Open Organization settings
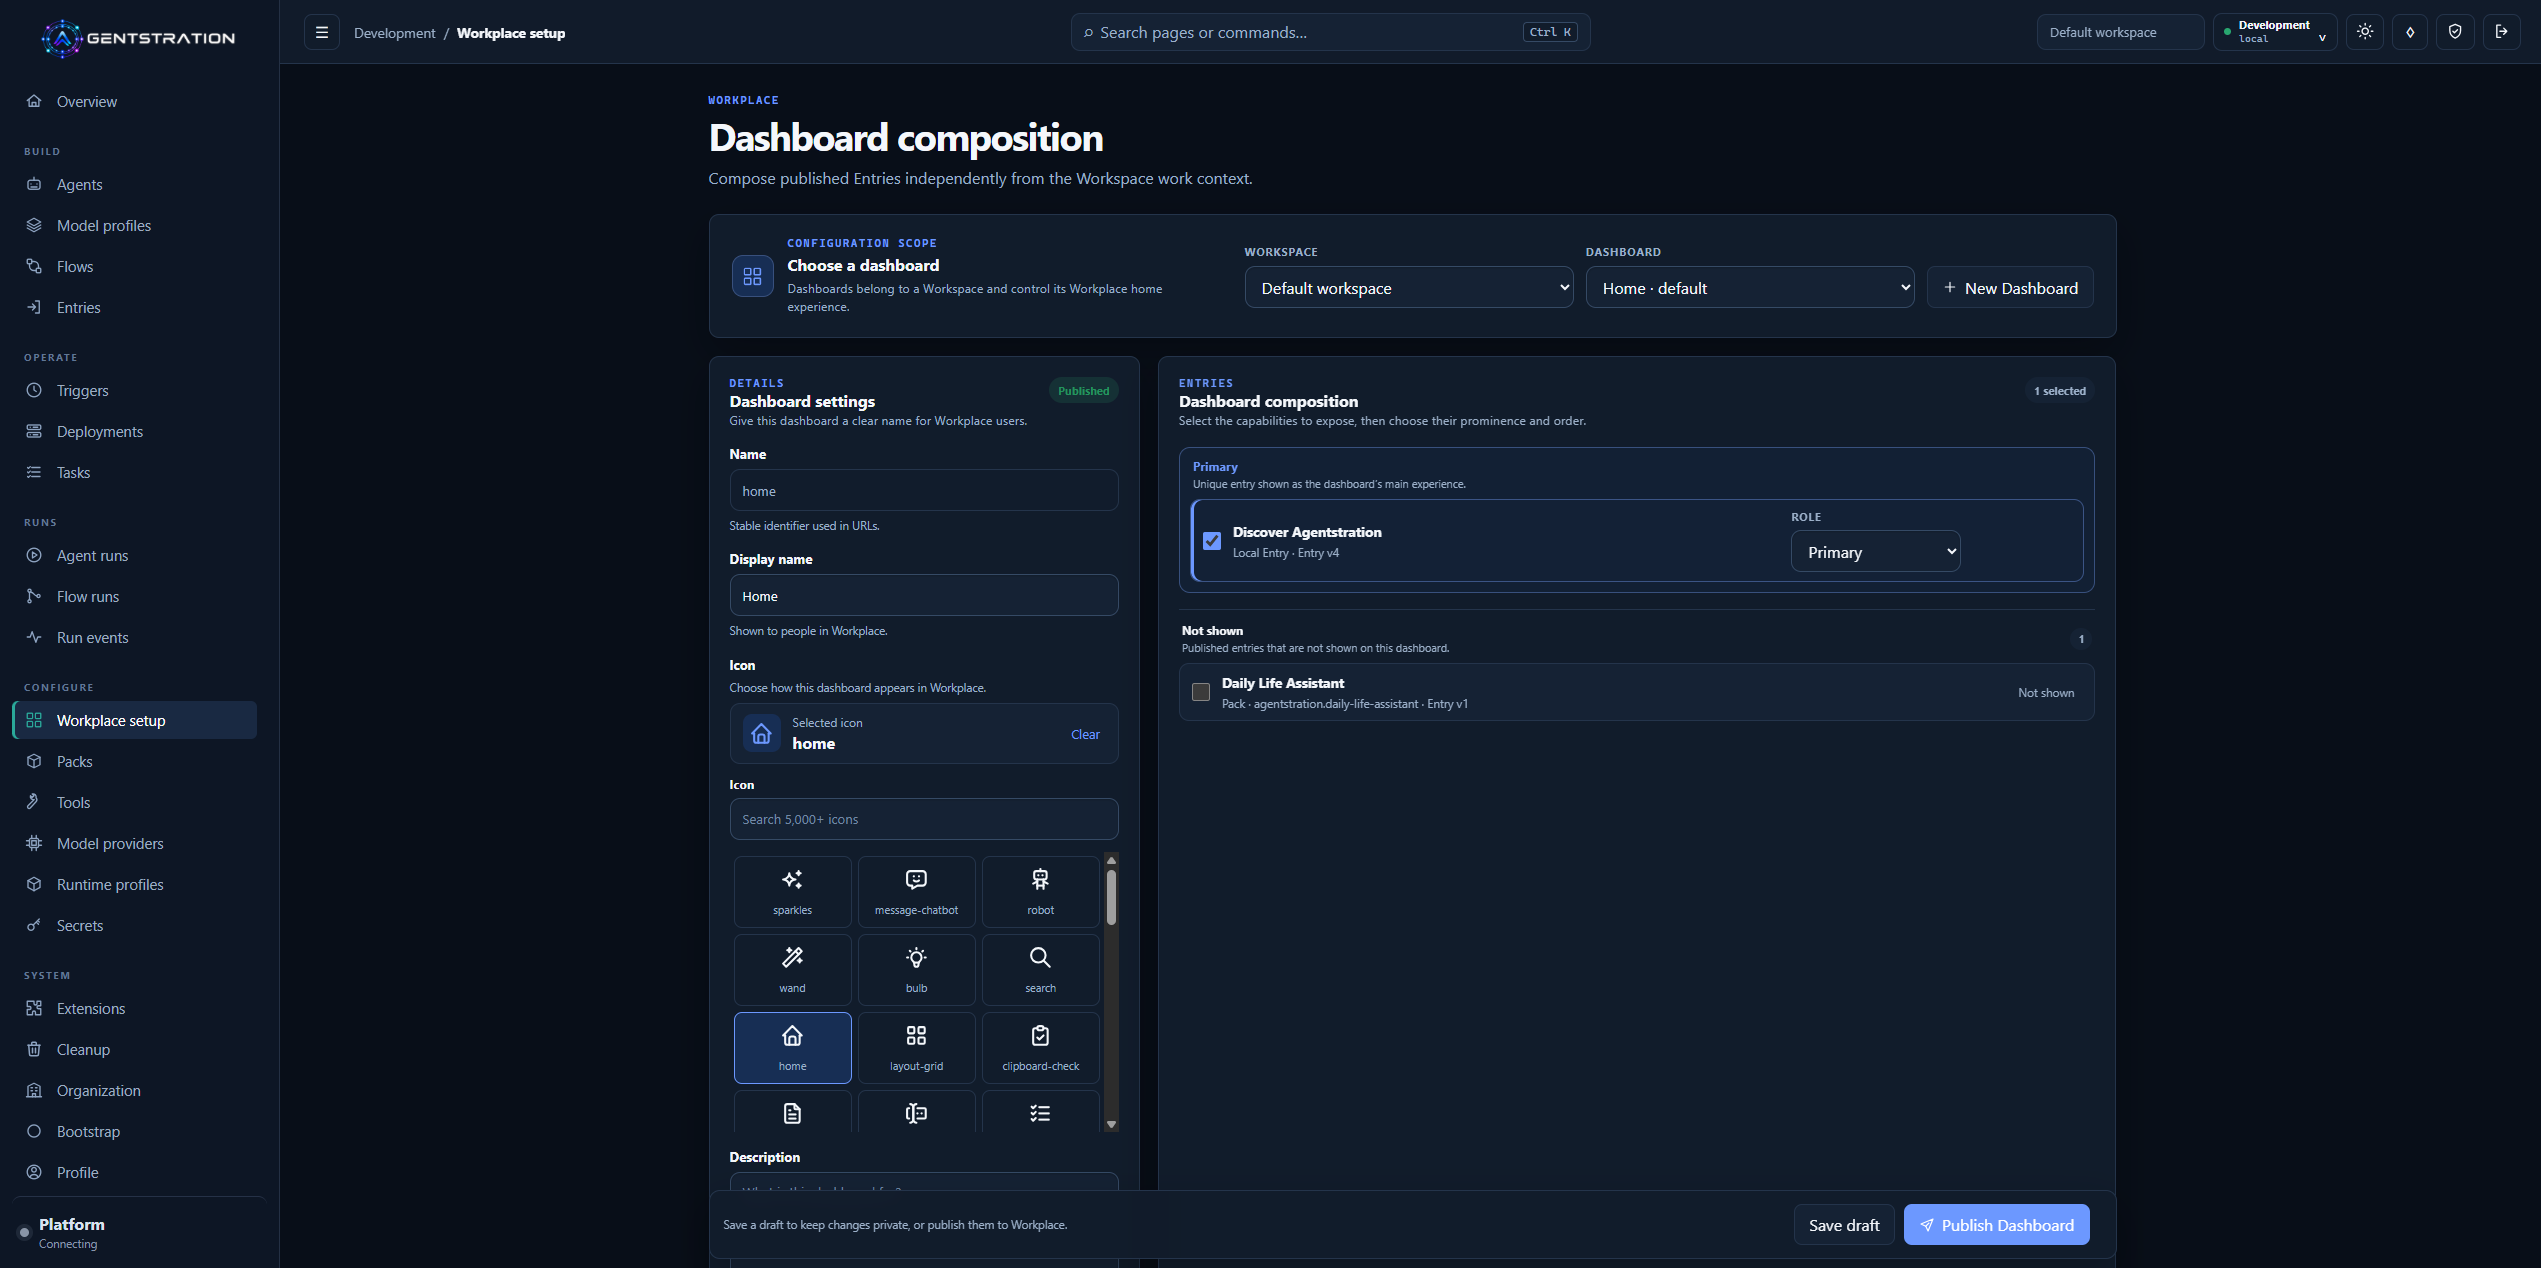2541x1268 pixels. point(134,1090)
